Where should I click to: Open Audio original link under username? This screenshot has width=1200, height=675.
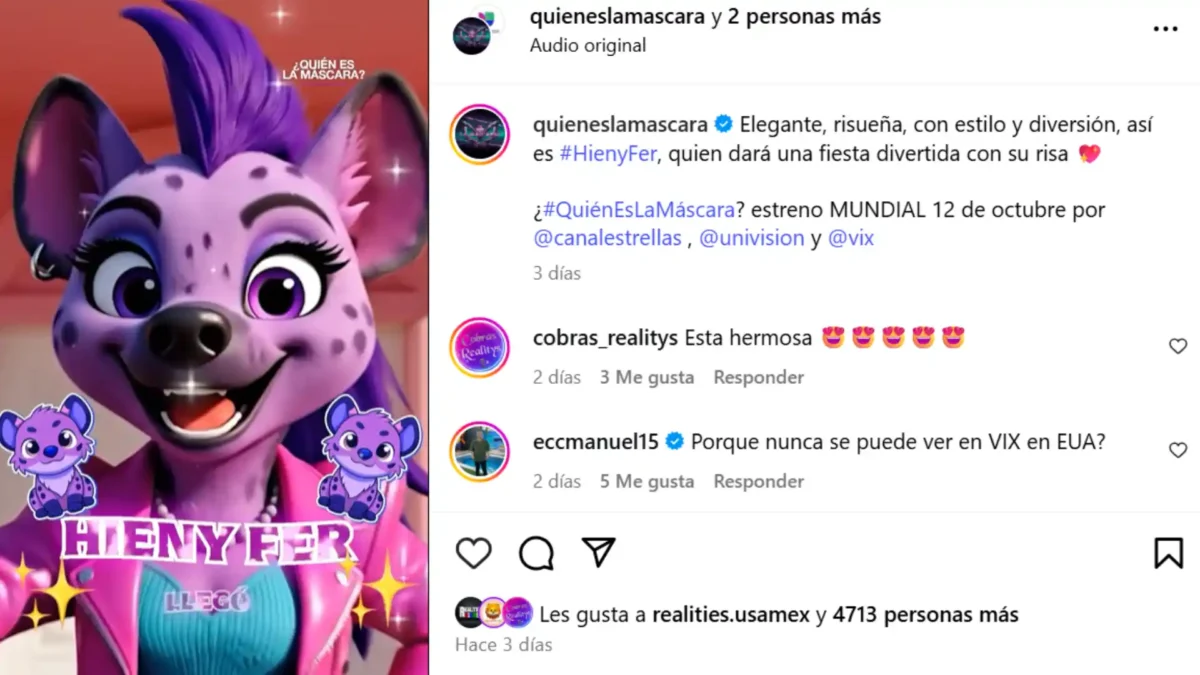[x=588, y=45]
